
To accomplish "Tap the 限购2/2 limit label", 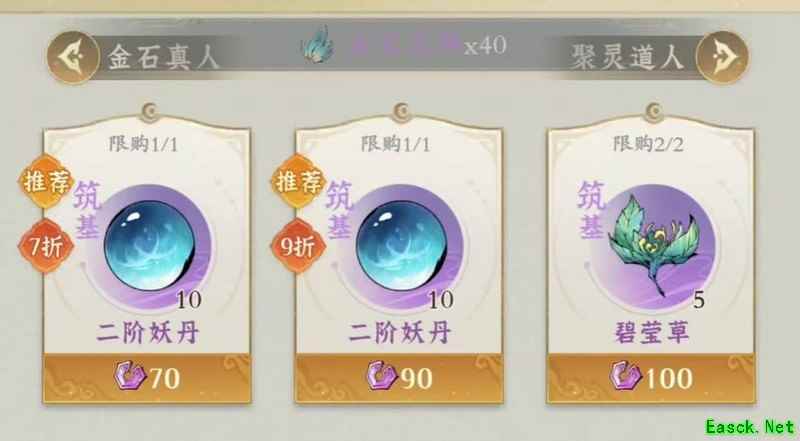I will tap(648, 144).
